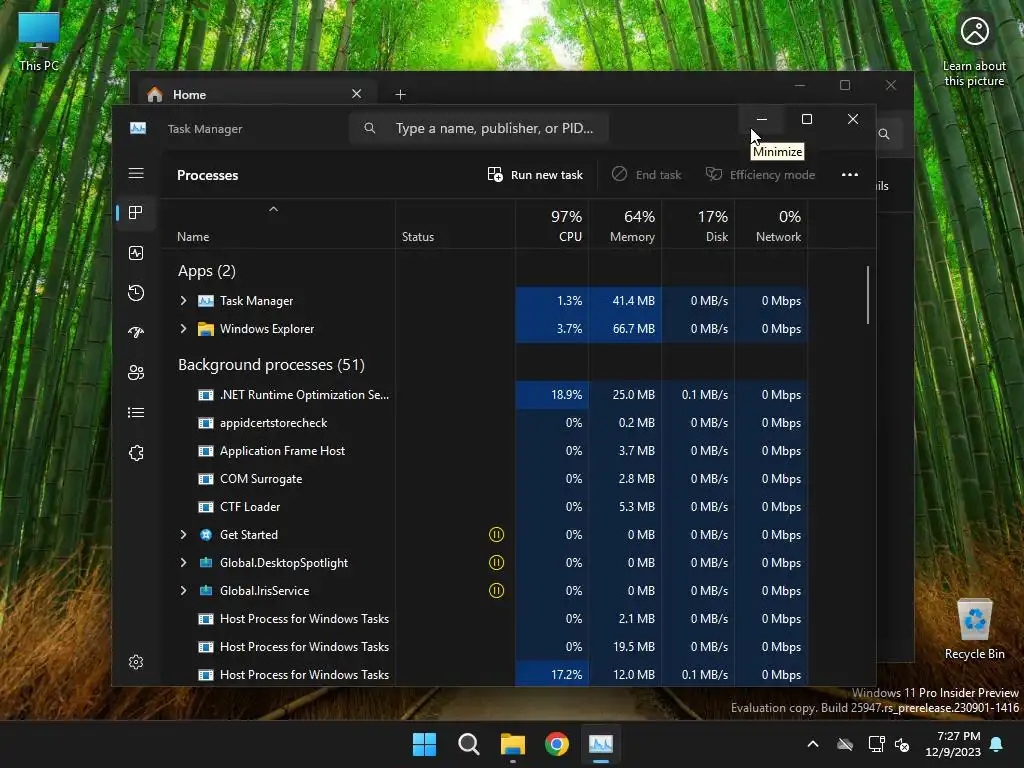Sort by the CPU column header
1024x768 pixels.
point(552,225)
